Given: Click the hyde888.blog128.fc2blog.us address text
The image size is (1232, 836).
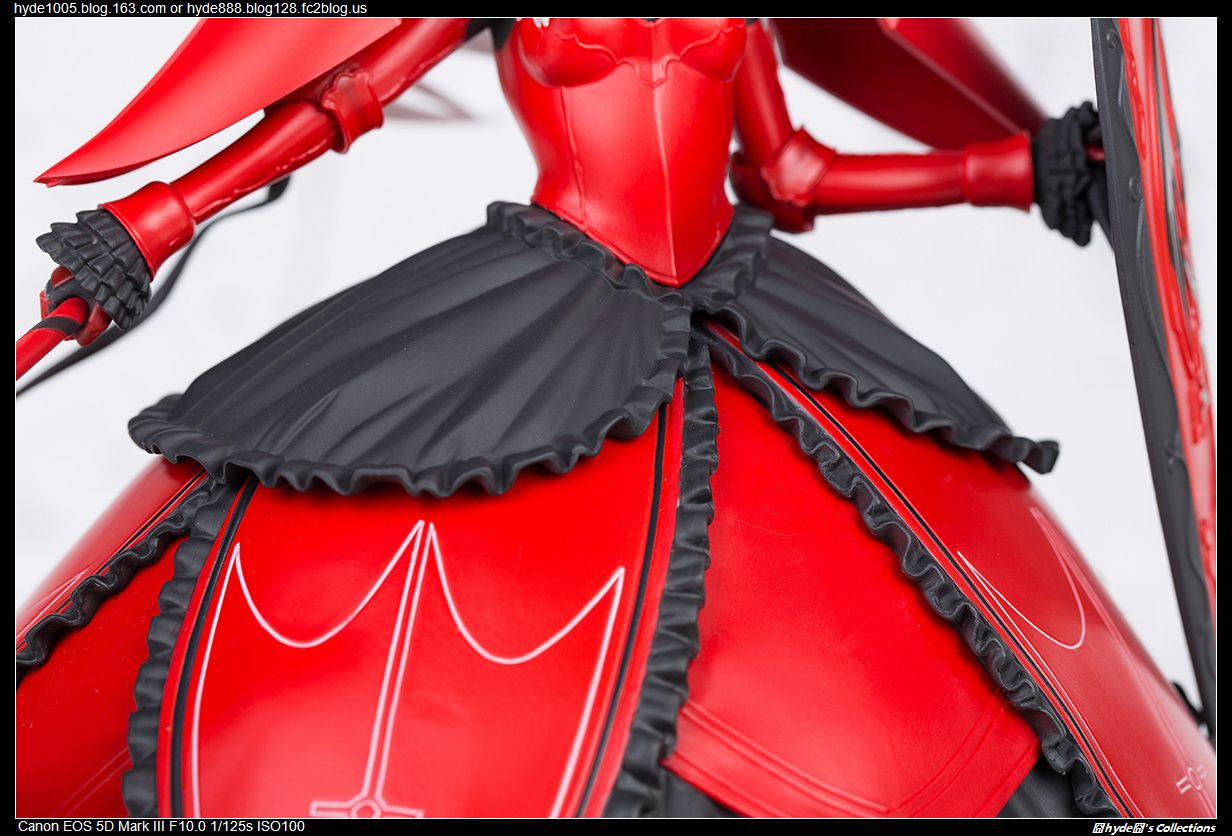Looking at the screenshot, I should click(x=277, y=8).
